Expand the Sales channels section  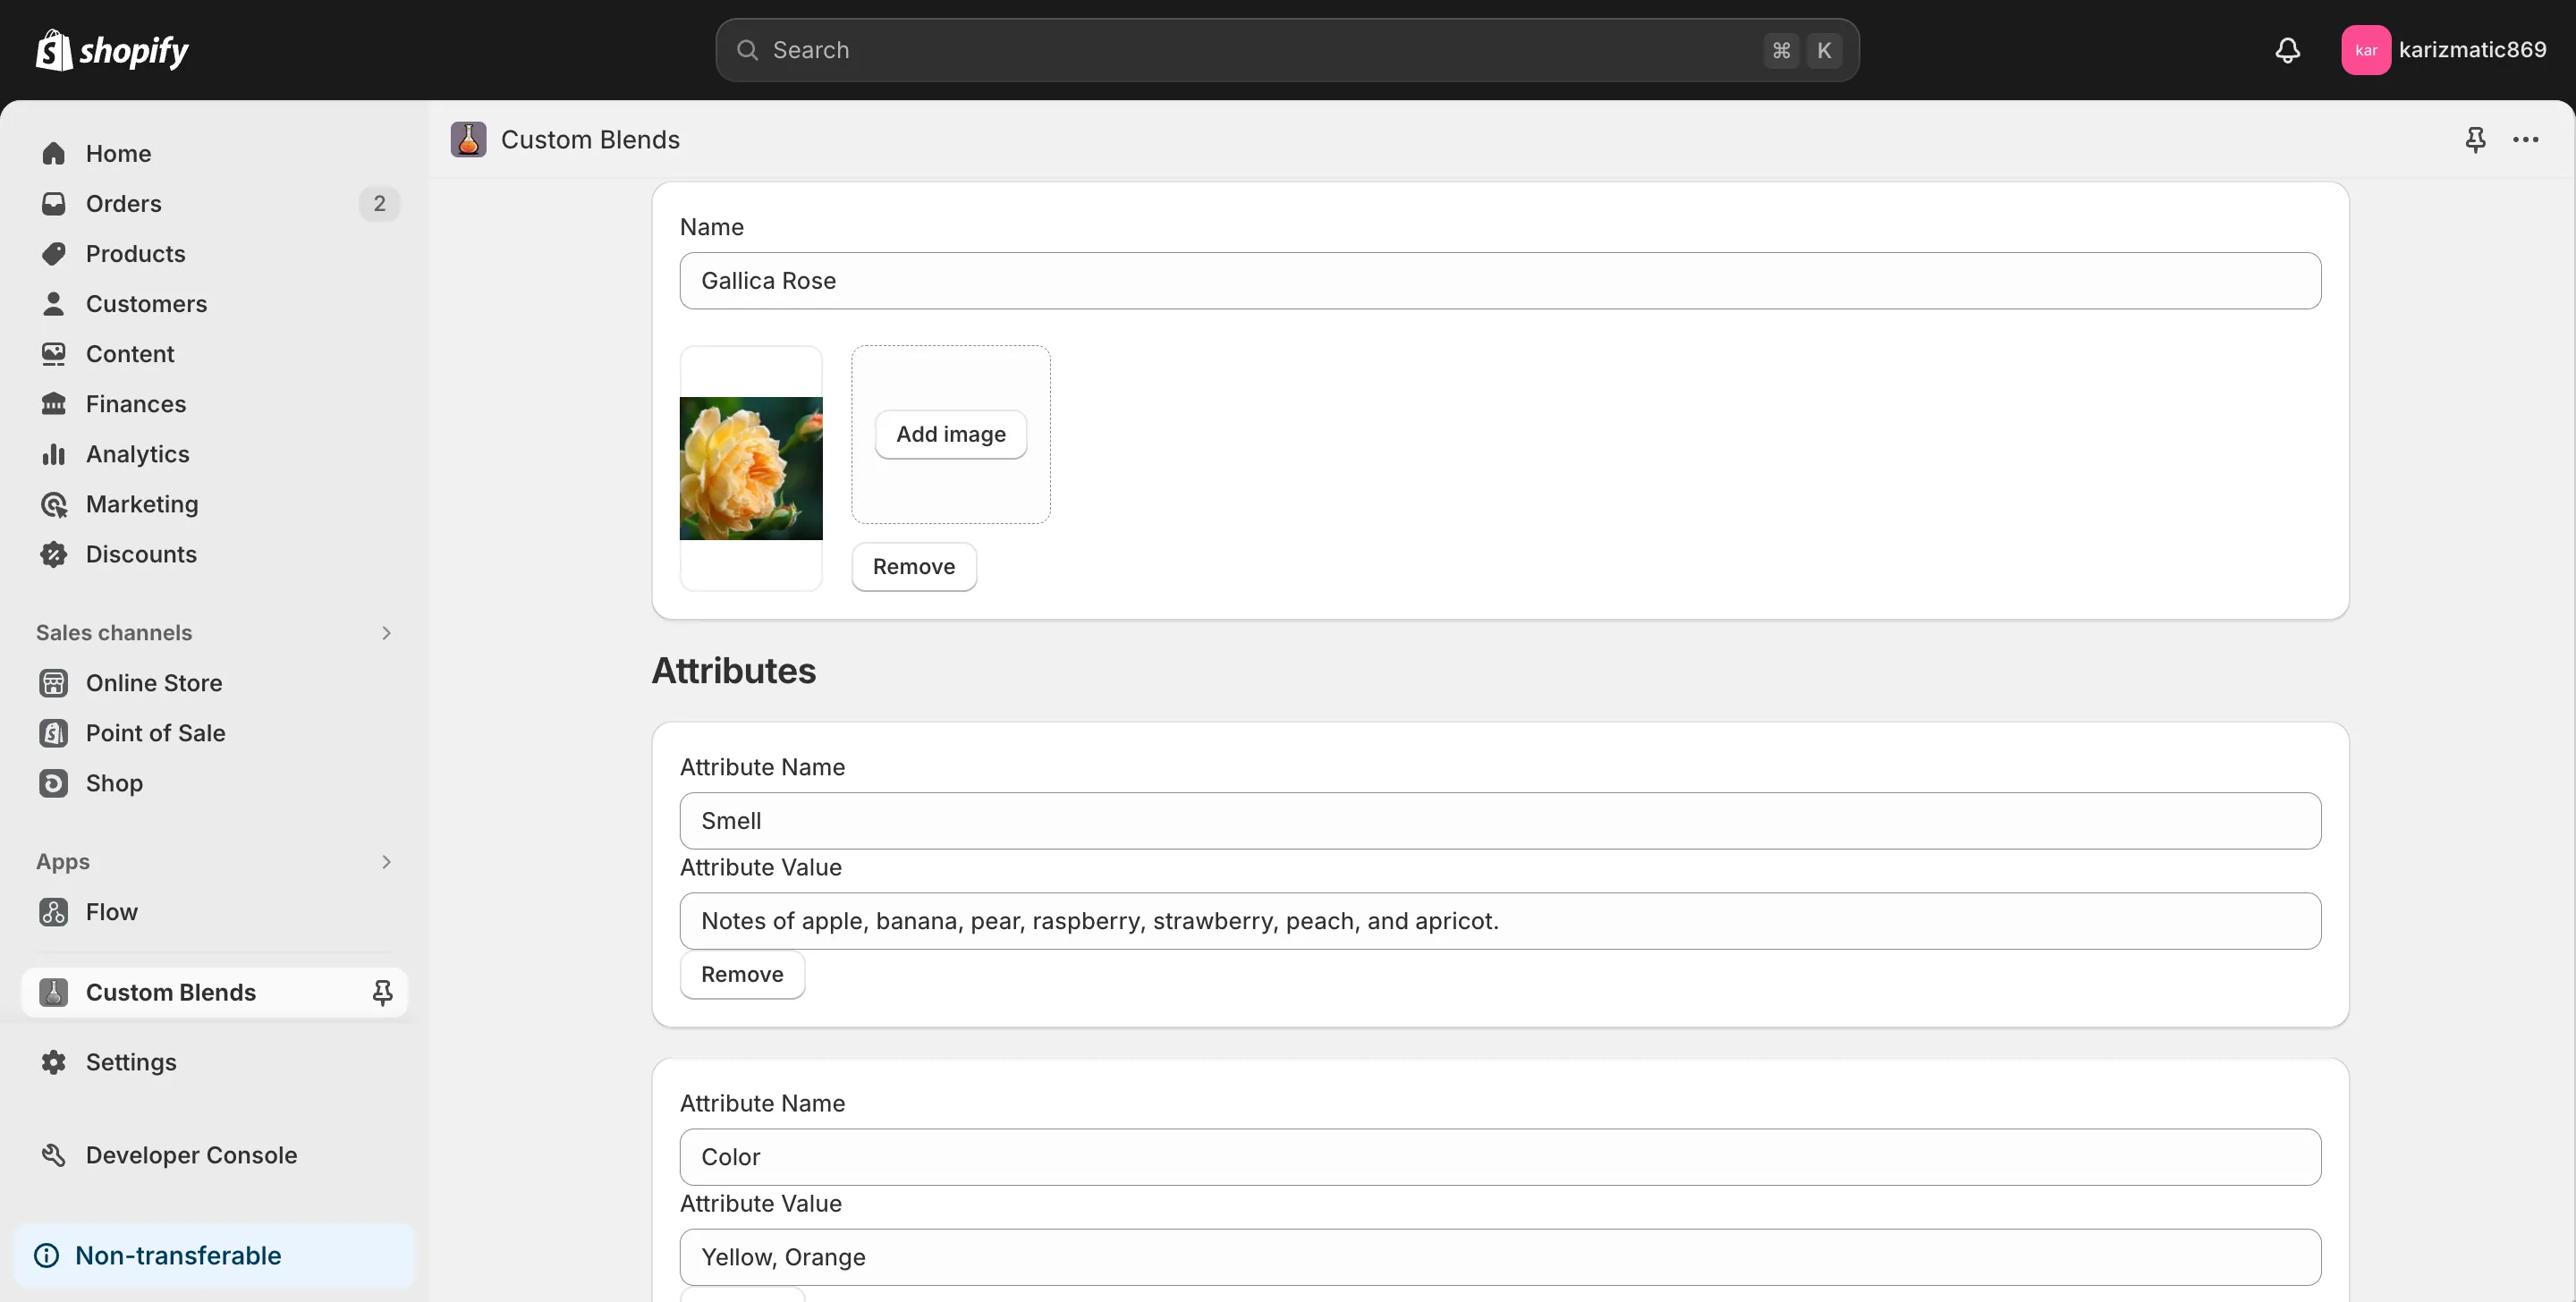pyautogui.click(x=386, y=632)
